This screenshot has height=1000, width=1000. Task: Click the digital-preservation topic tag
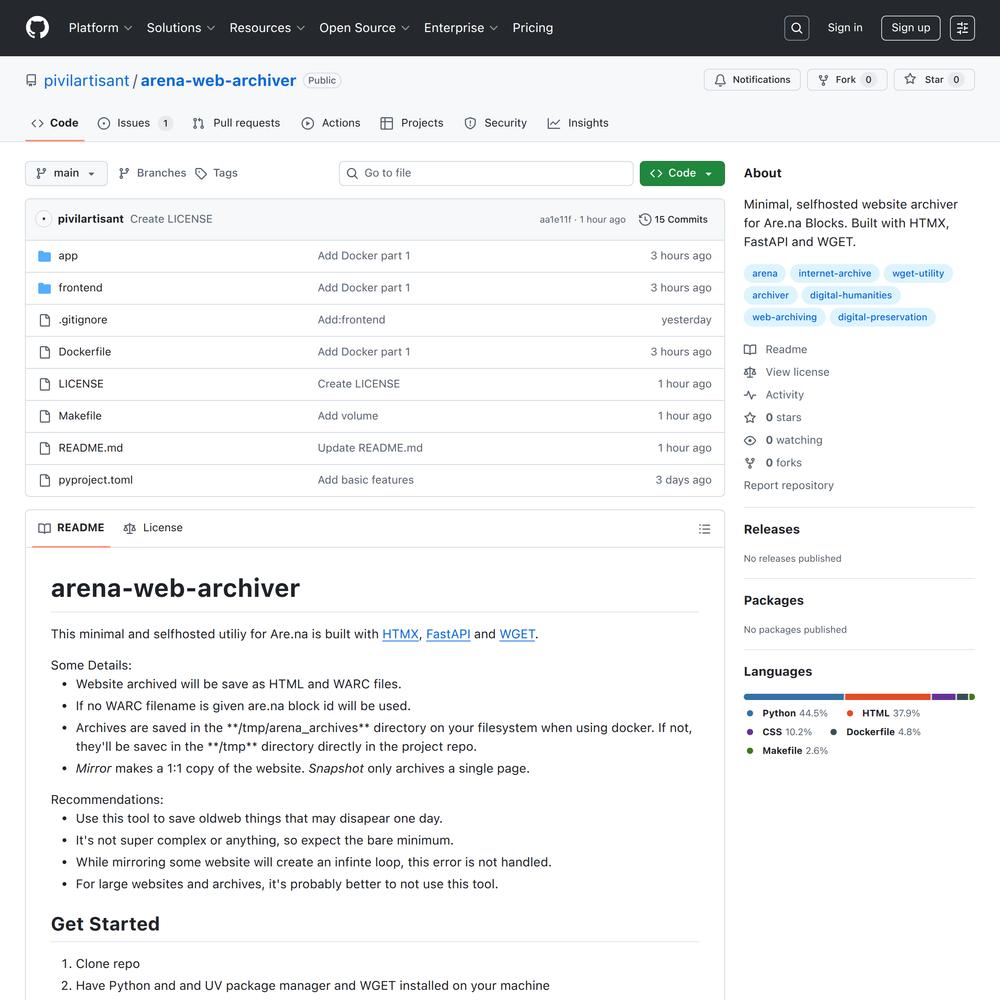pyautogui.click(x=882, y=318)
